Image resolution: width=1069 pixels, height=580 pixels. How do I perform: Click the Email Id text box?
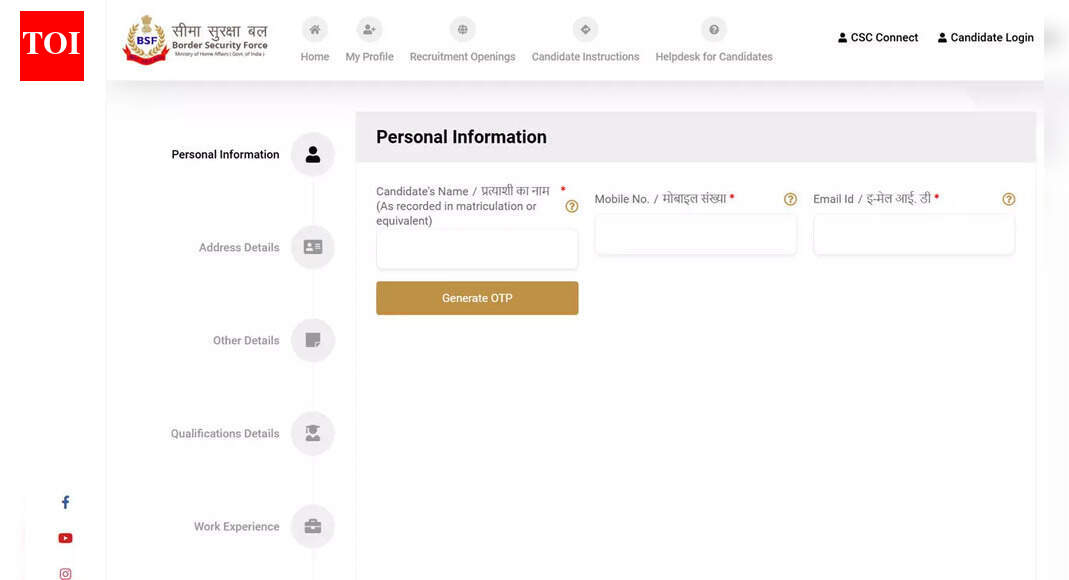click(913, 234)
